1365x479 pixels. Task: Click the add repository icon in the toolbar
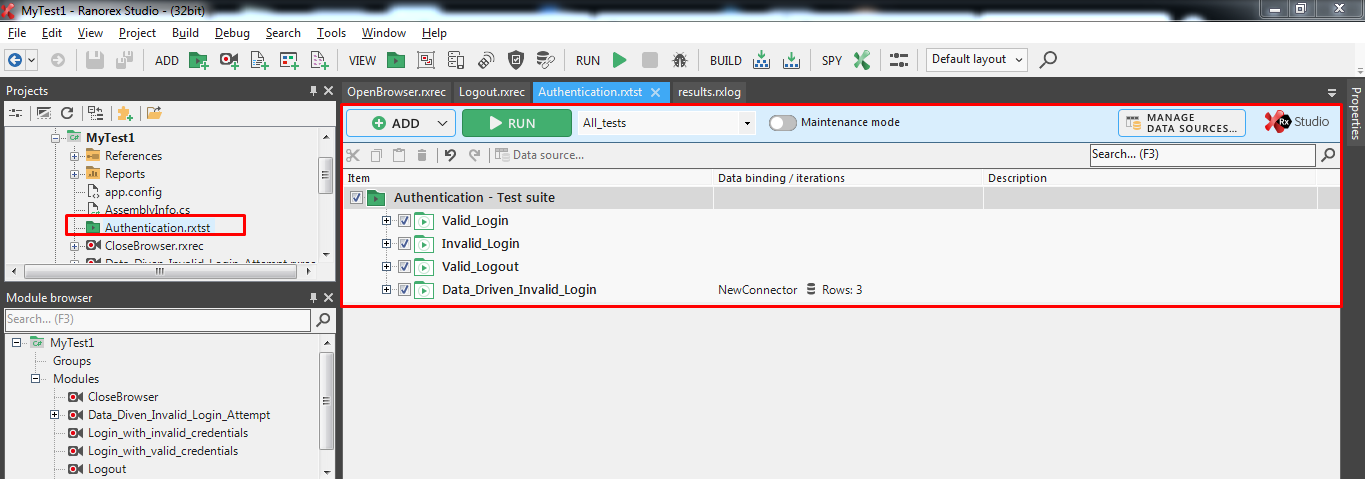[289, 60]
